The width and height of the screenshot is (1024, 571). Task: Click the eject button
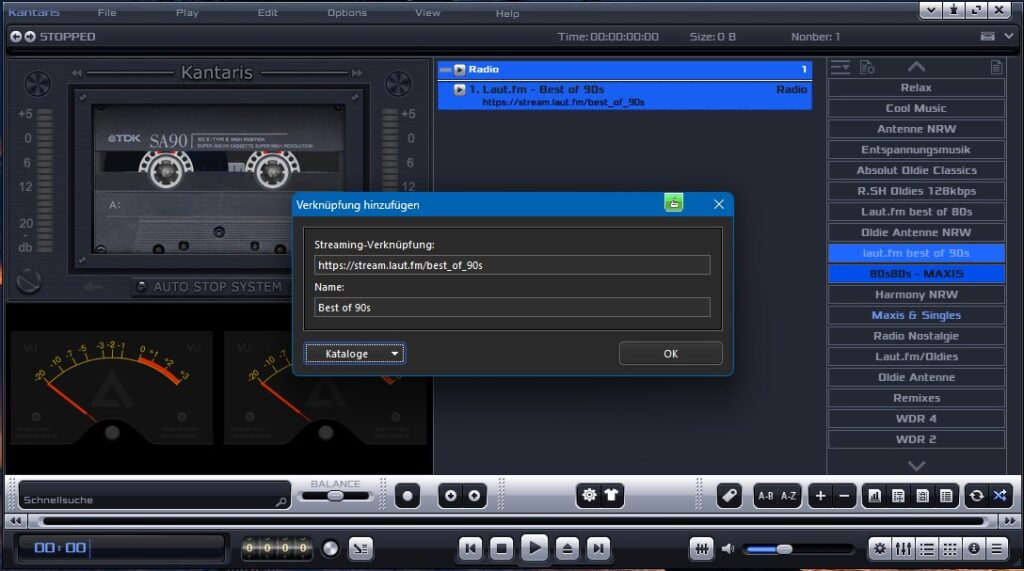[567, 549]
